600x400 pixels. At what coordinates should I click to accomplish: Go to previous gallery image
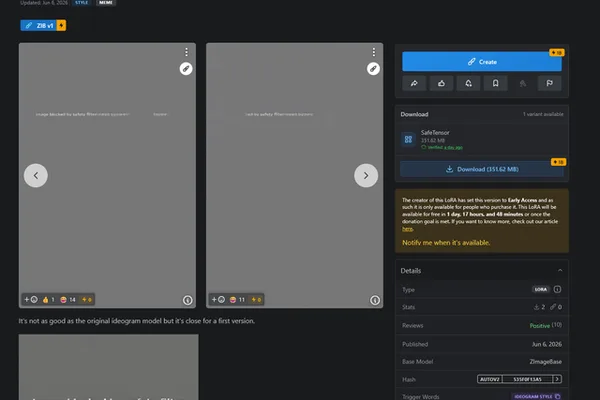[36, 176]
